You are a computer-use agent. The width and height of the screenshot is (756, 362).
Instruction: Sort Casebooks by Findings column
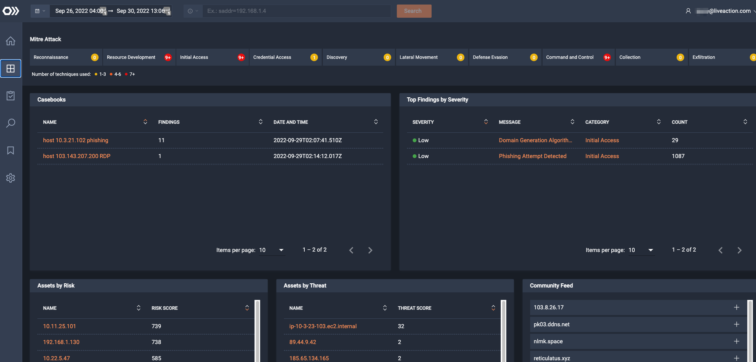point(260,122)
